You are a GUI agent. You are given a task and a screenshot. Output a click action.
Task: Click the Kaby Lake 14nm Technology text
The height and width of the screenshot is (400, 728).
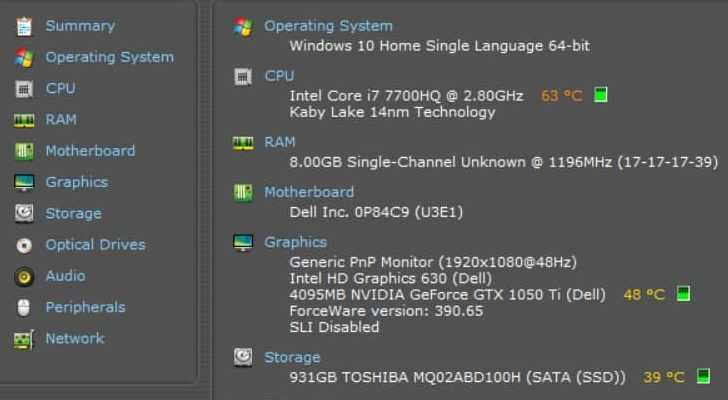click(392, 112)
